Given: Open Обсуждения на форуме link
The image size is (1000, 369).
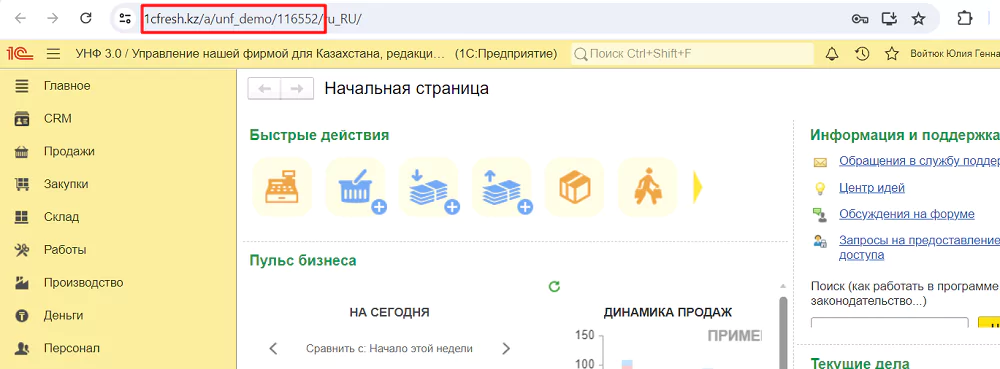Looking at the screenshot, I should point(907,214).
